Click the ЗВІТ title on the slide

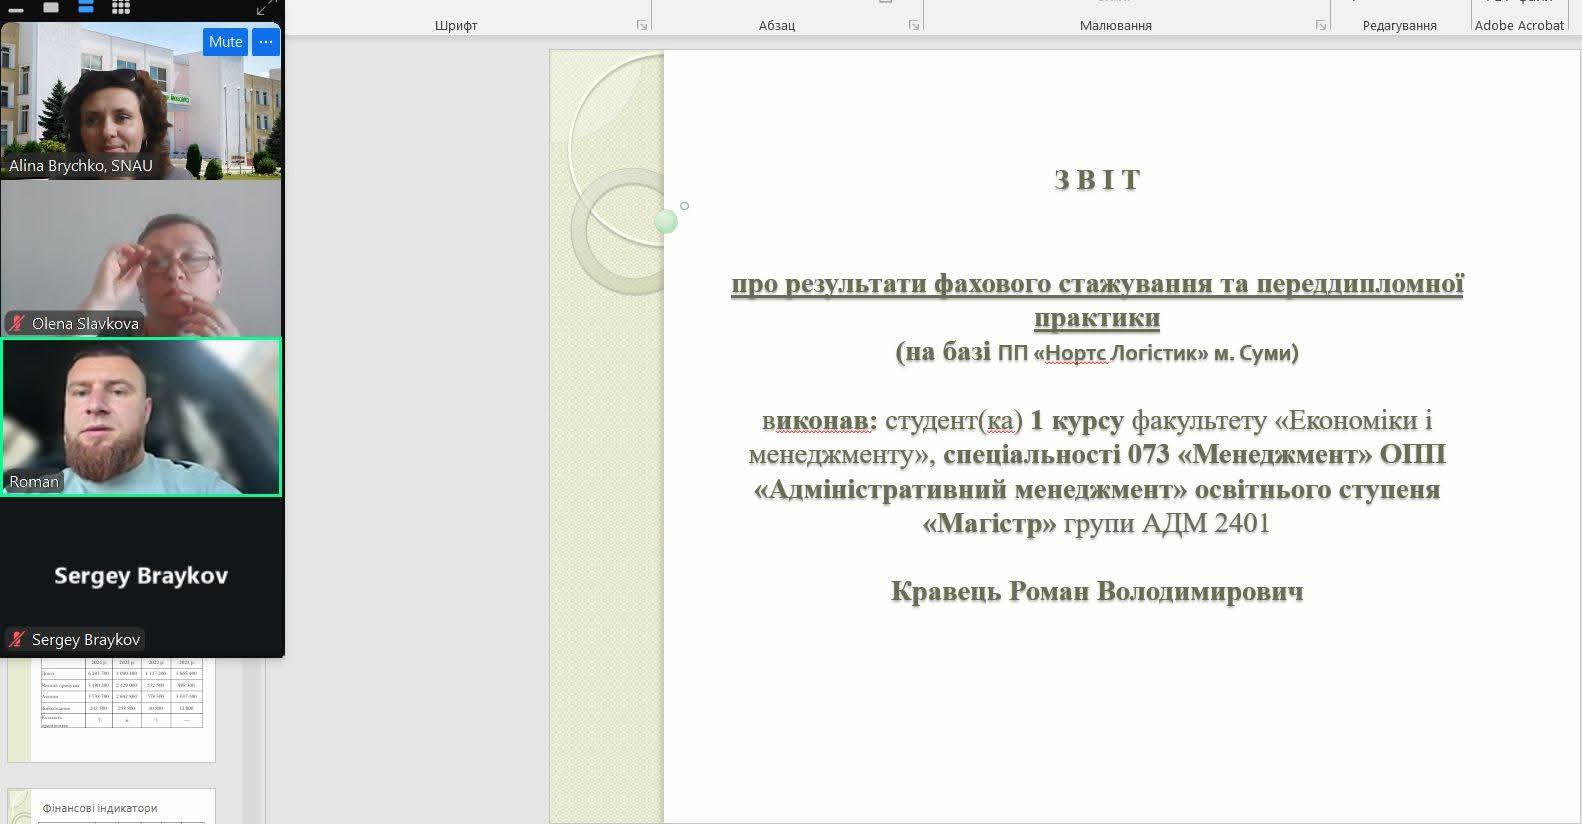point(1097,180)
